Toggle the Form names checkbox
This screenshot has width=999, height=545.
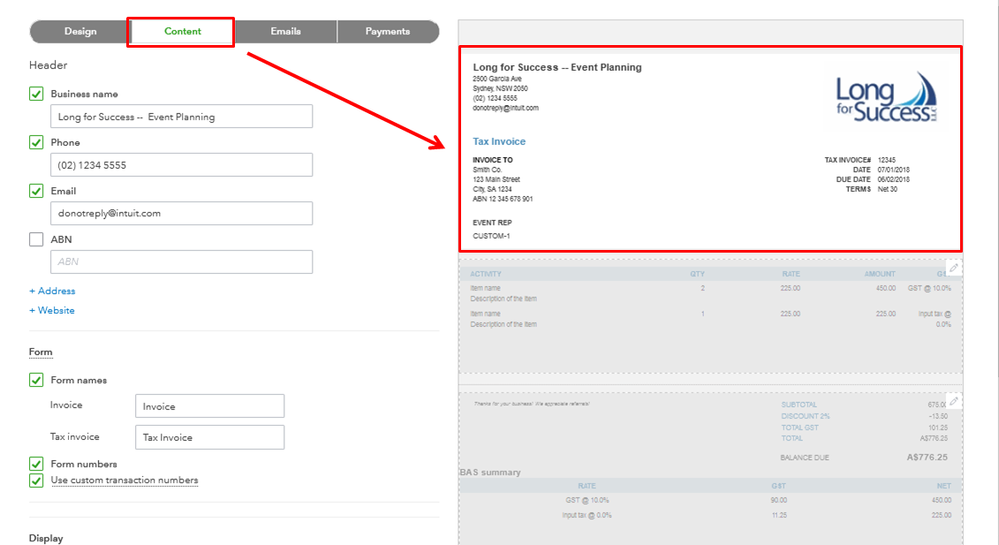tap(36, 380)
